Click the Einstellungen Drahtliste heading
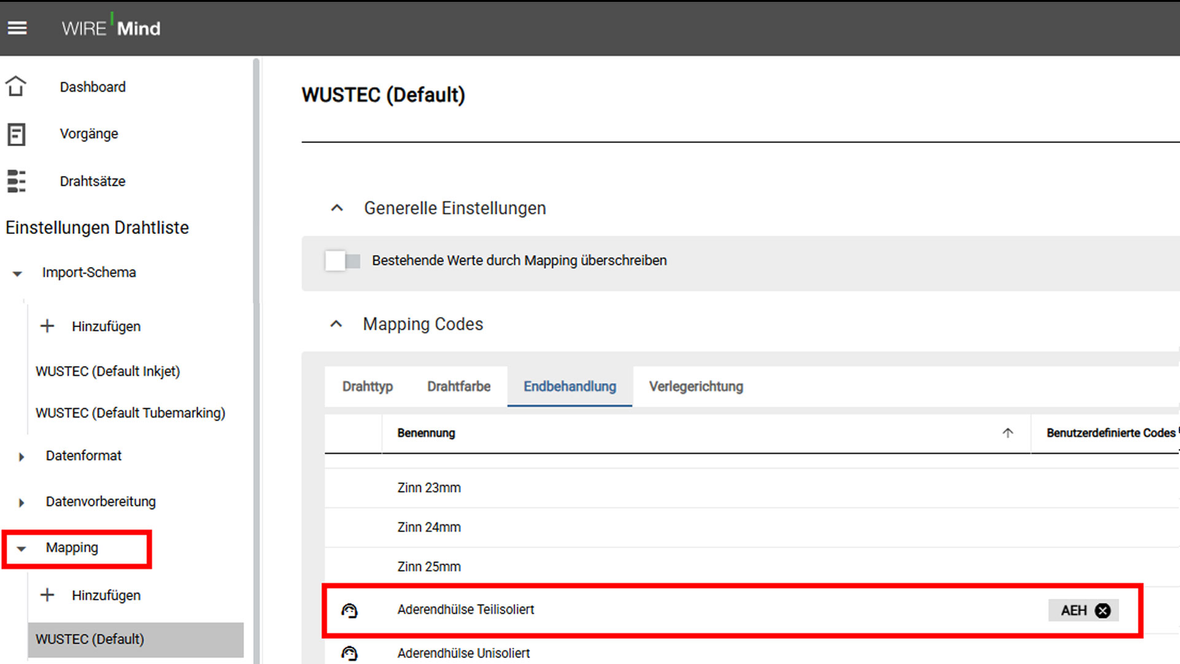This screenshot has height=664, width=1180. click(x=97, y=227)
